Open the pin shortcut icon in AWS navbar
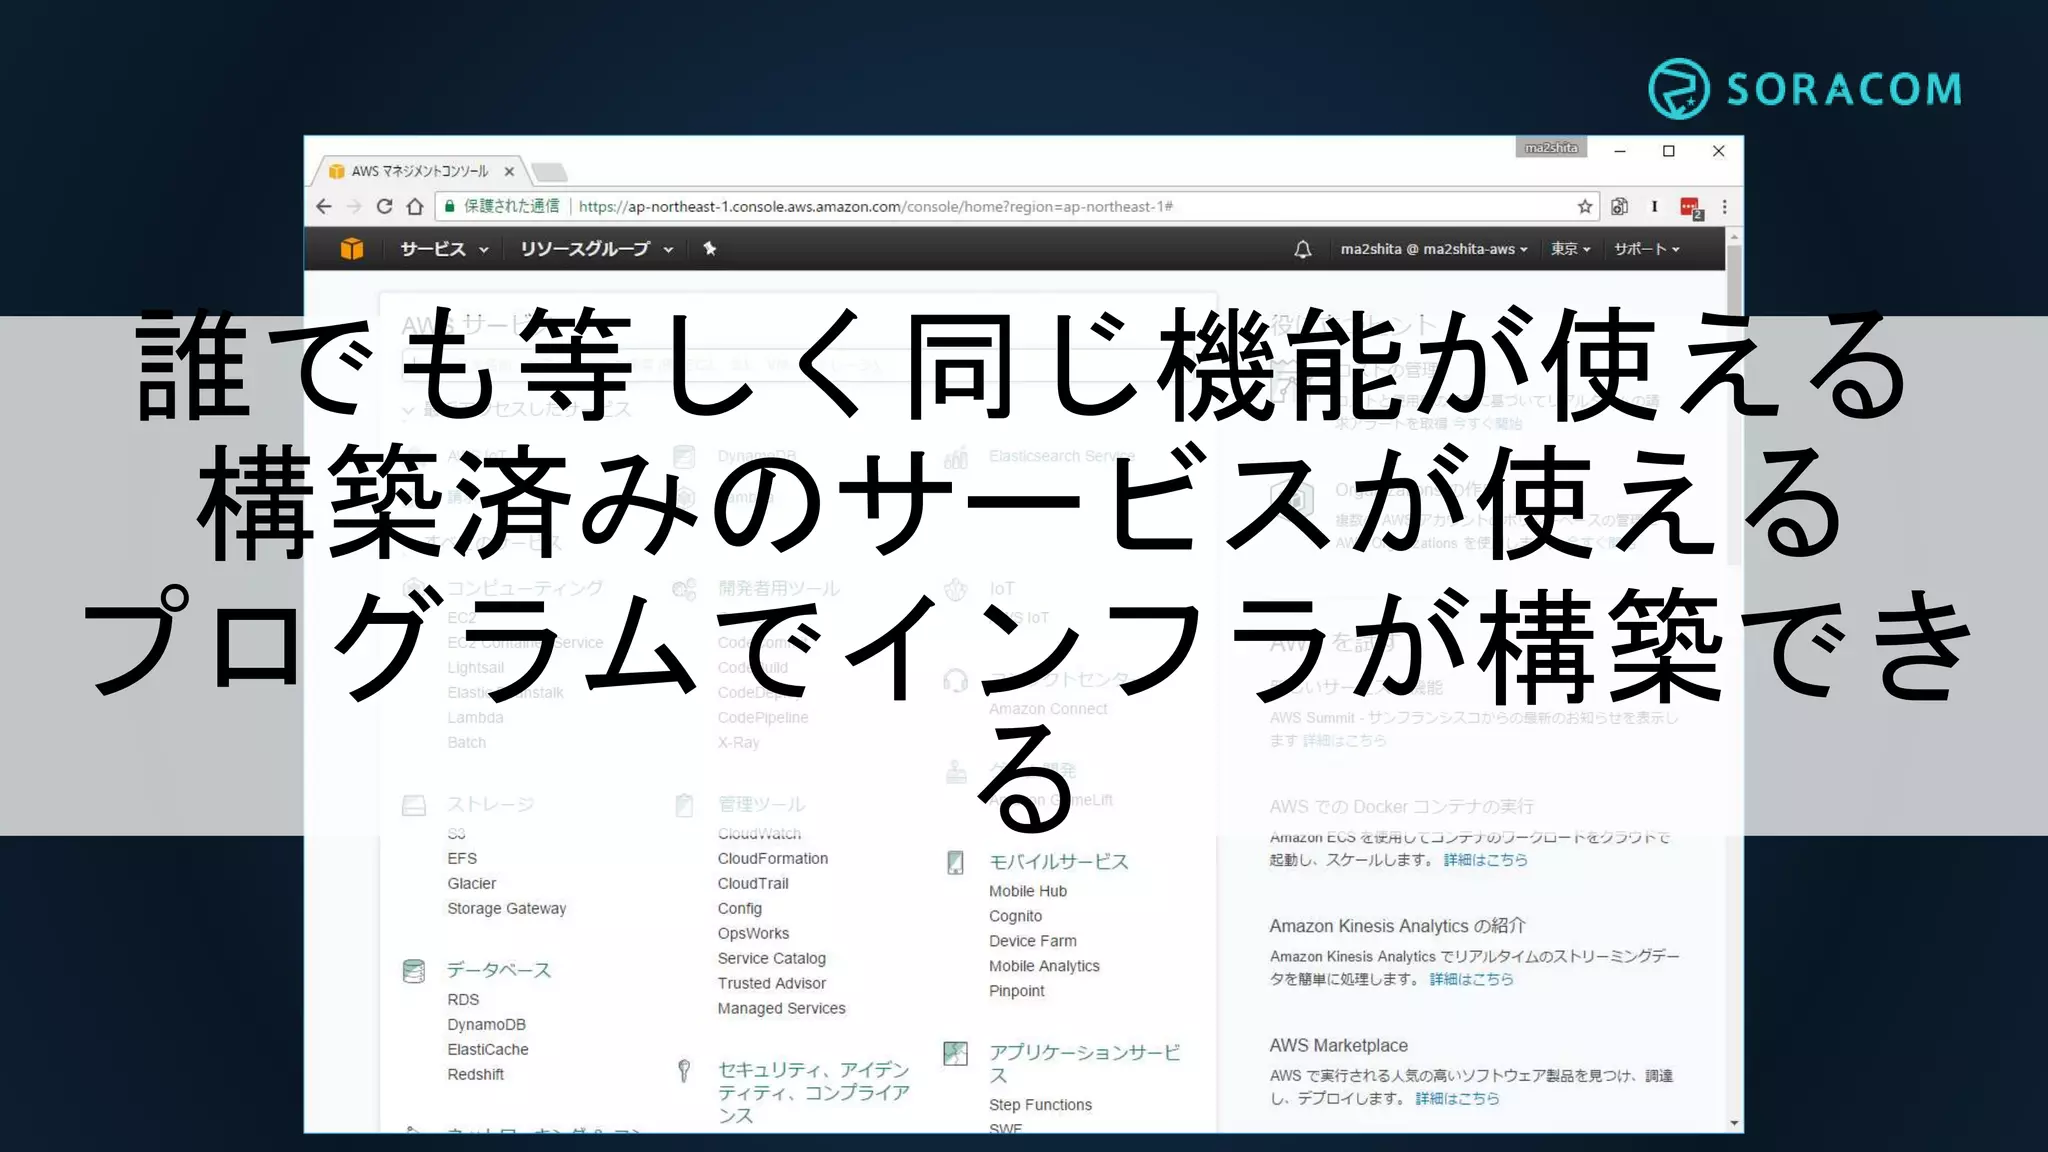 click(710, 249)
